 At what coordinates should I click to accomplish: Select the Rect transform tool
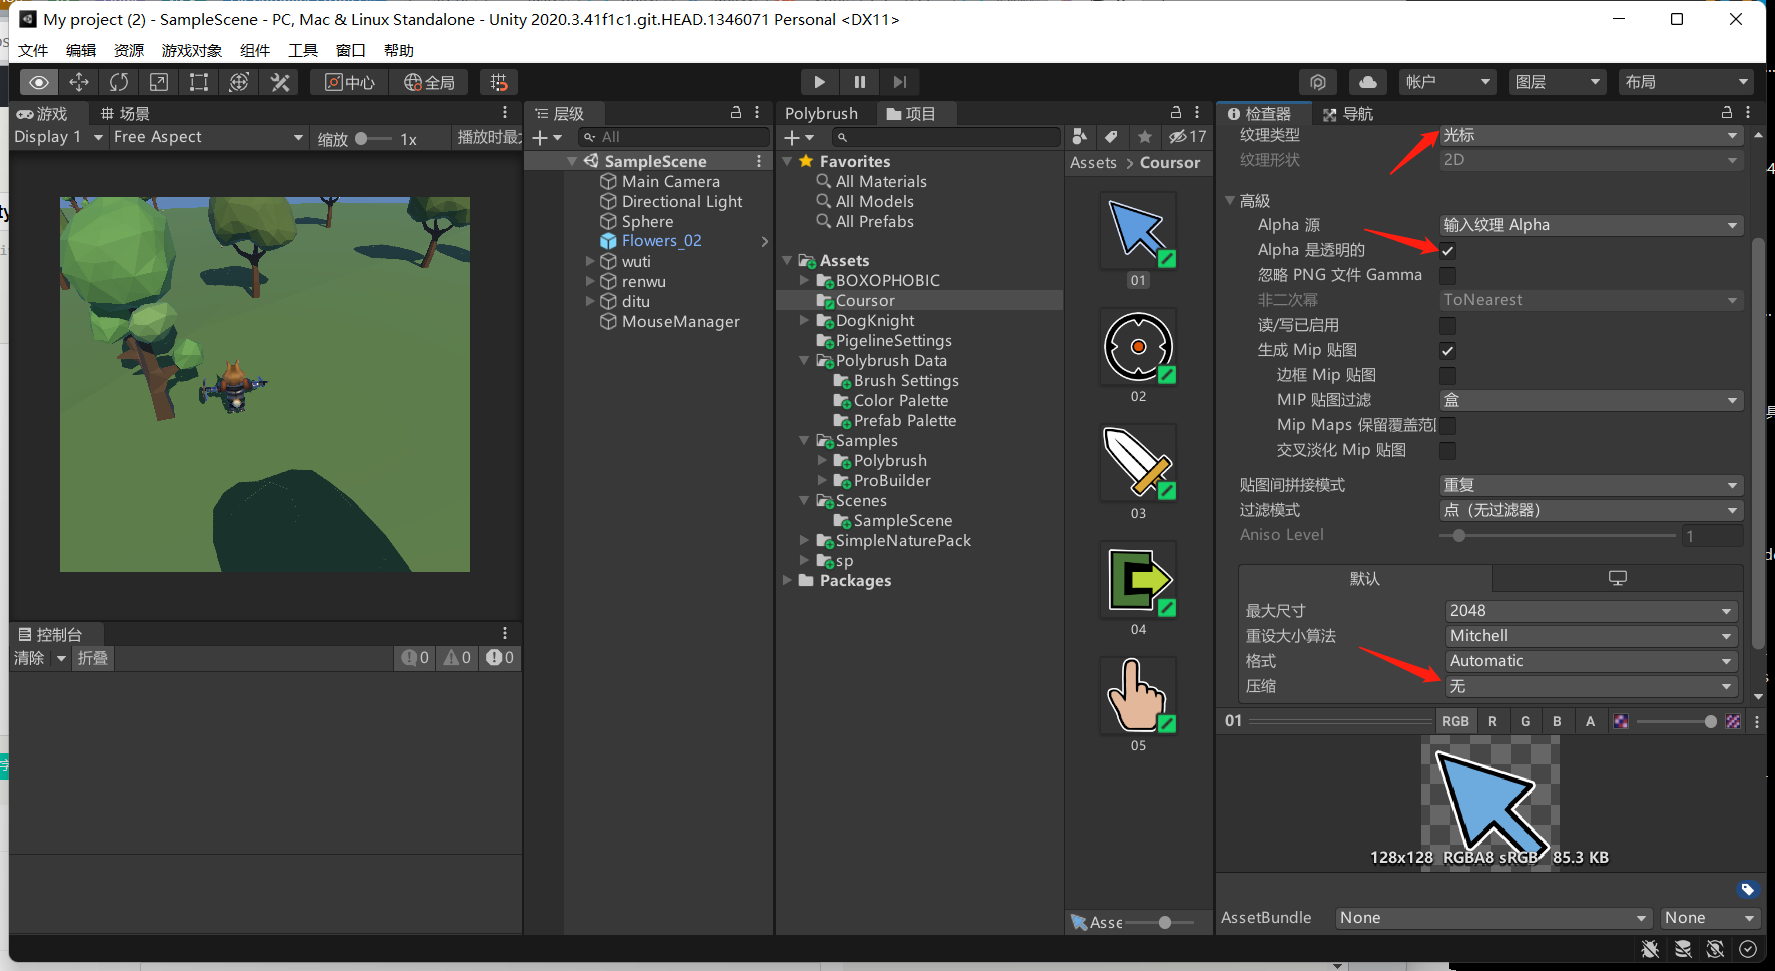point(199,82)
